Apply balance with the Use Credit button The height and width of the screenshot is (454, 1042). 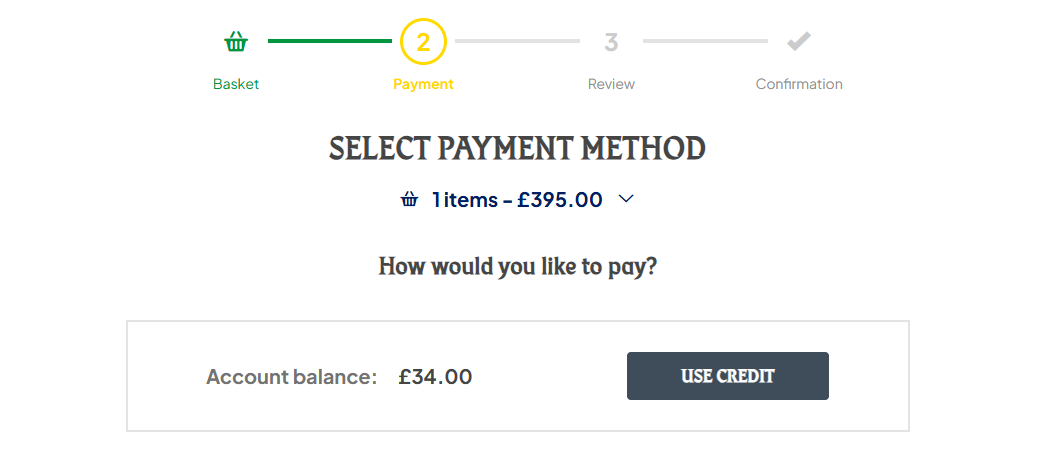pos(728,376)
